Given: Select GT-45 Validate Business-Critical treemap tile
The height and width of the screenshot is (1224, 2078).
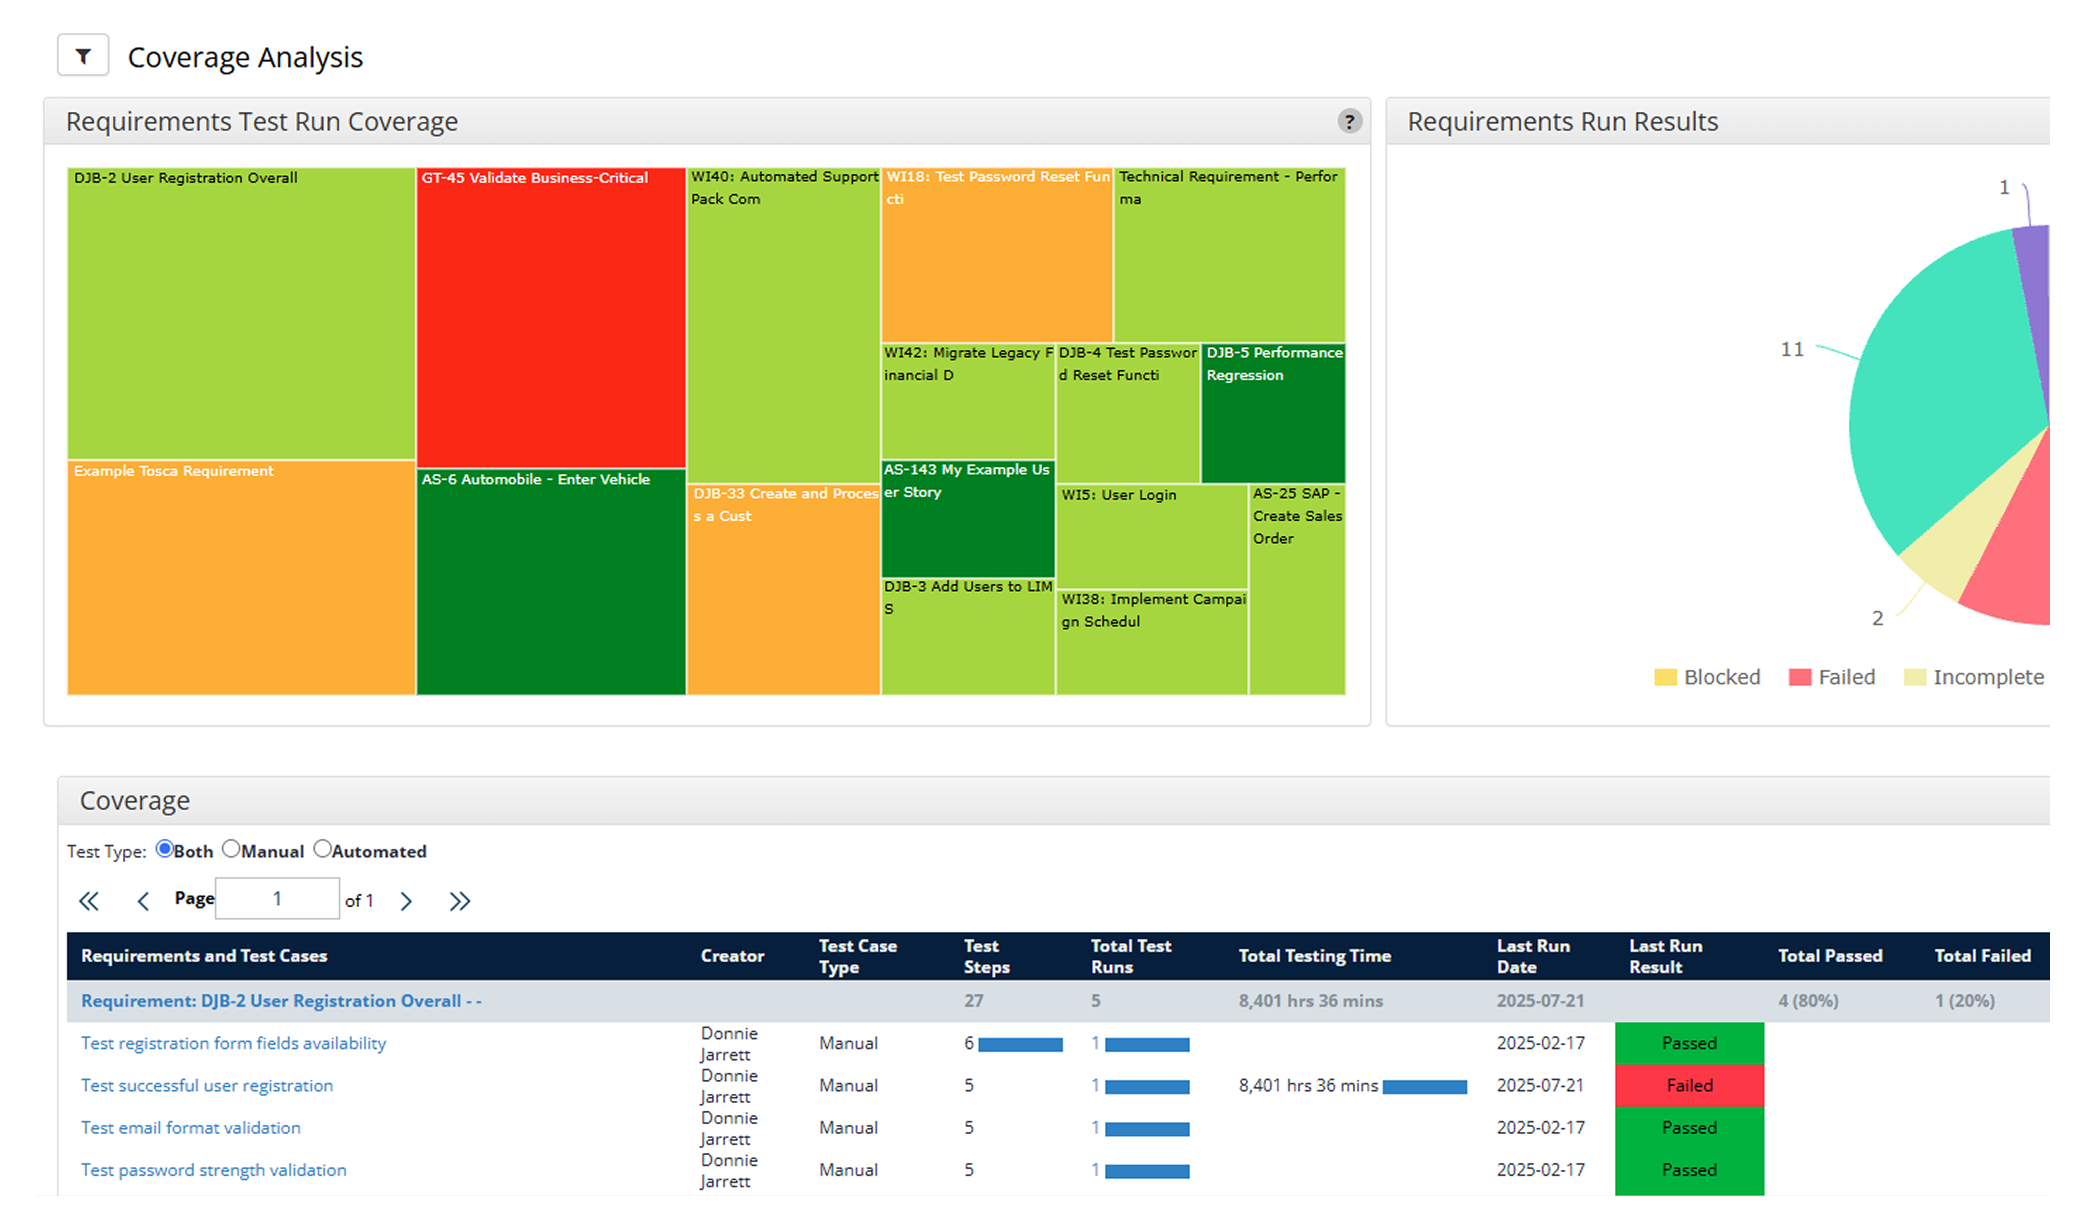Looking at the screenshot, I should click(551, 317).
